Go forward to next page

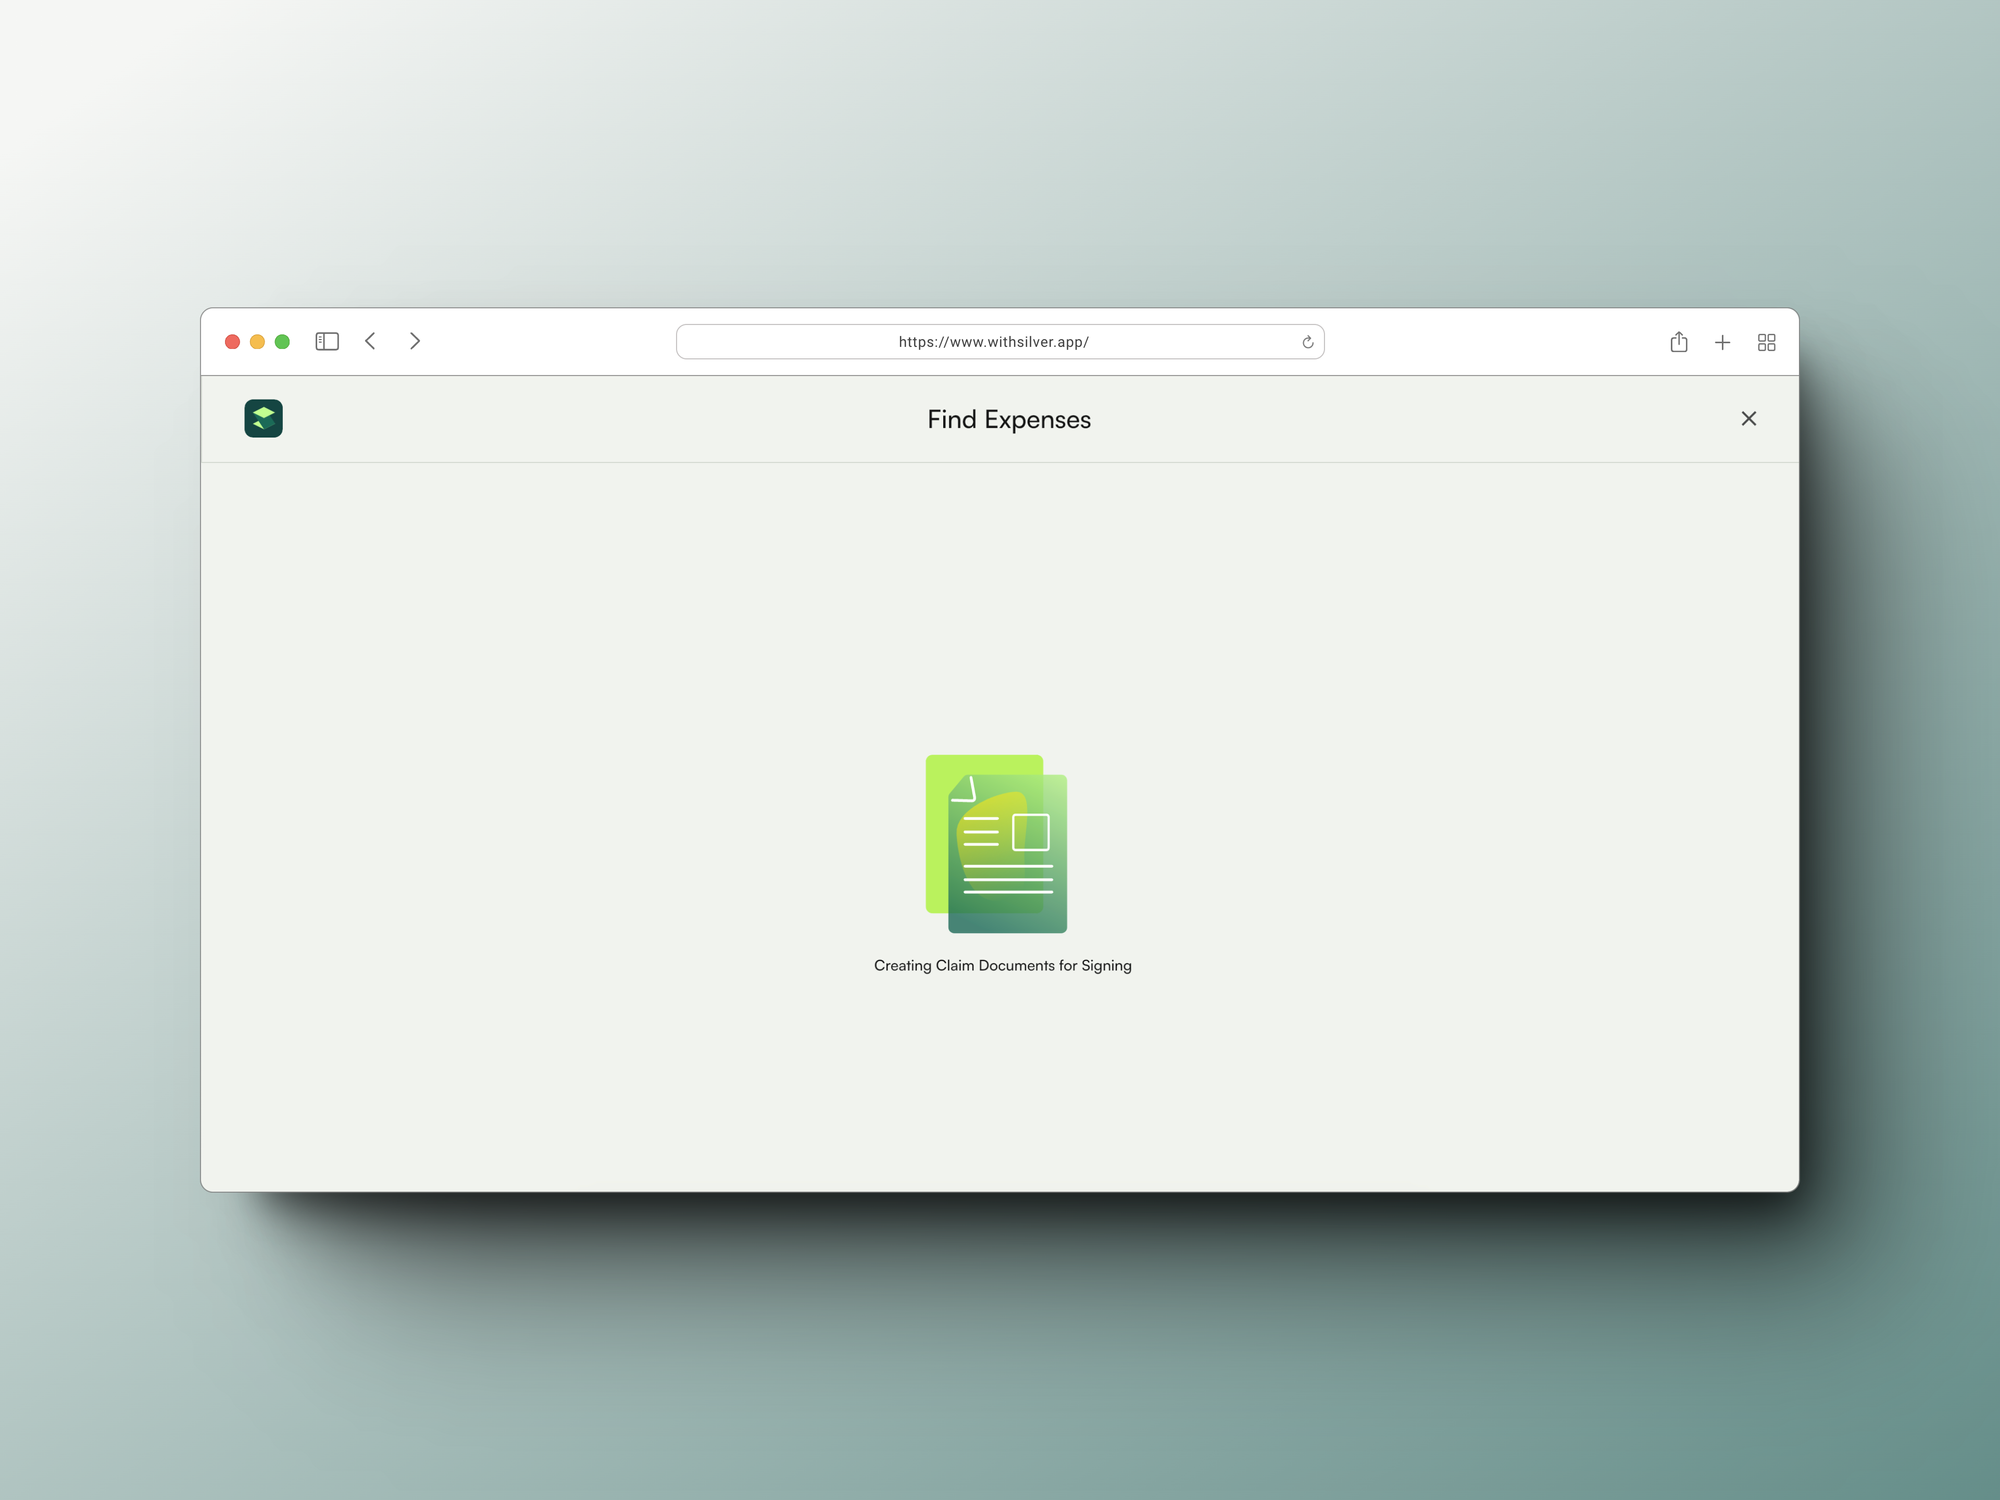[x=415, y=341]
